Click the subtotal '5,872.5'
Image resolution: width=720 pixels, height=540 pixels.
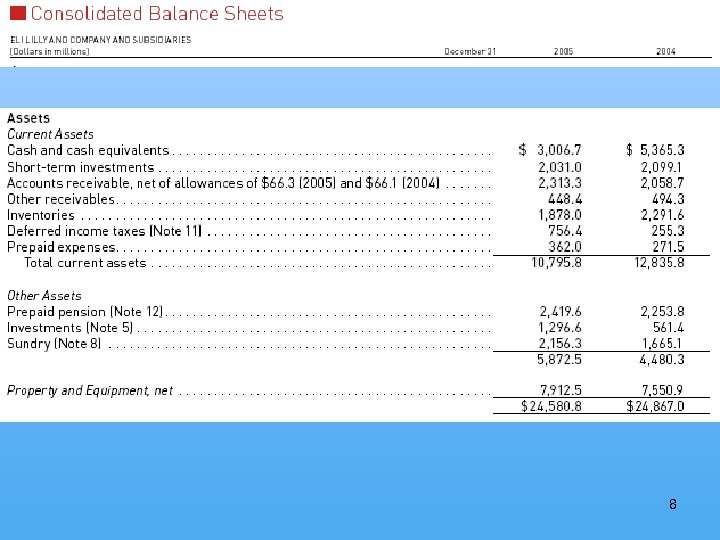559,359
